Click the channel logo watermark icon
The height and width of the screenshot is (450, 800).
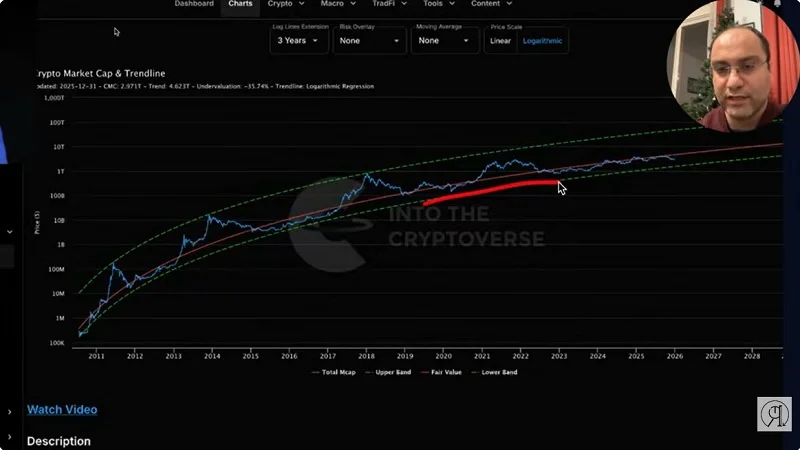coord(773,414)
